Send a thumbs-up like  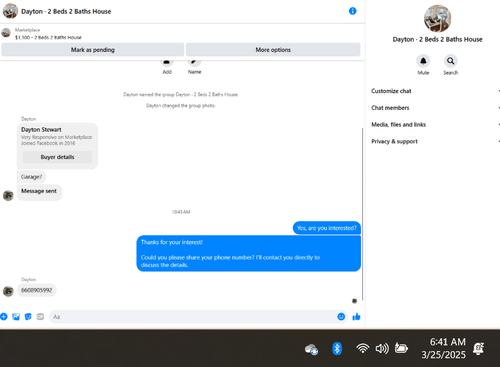tap(356, 317)
